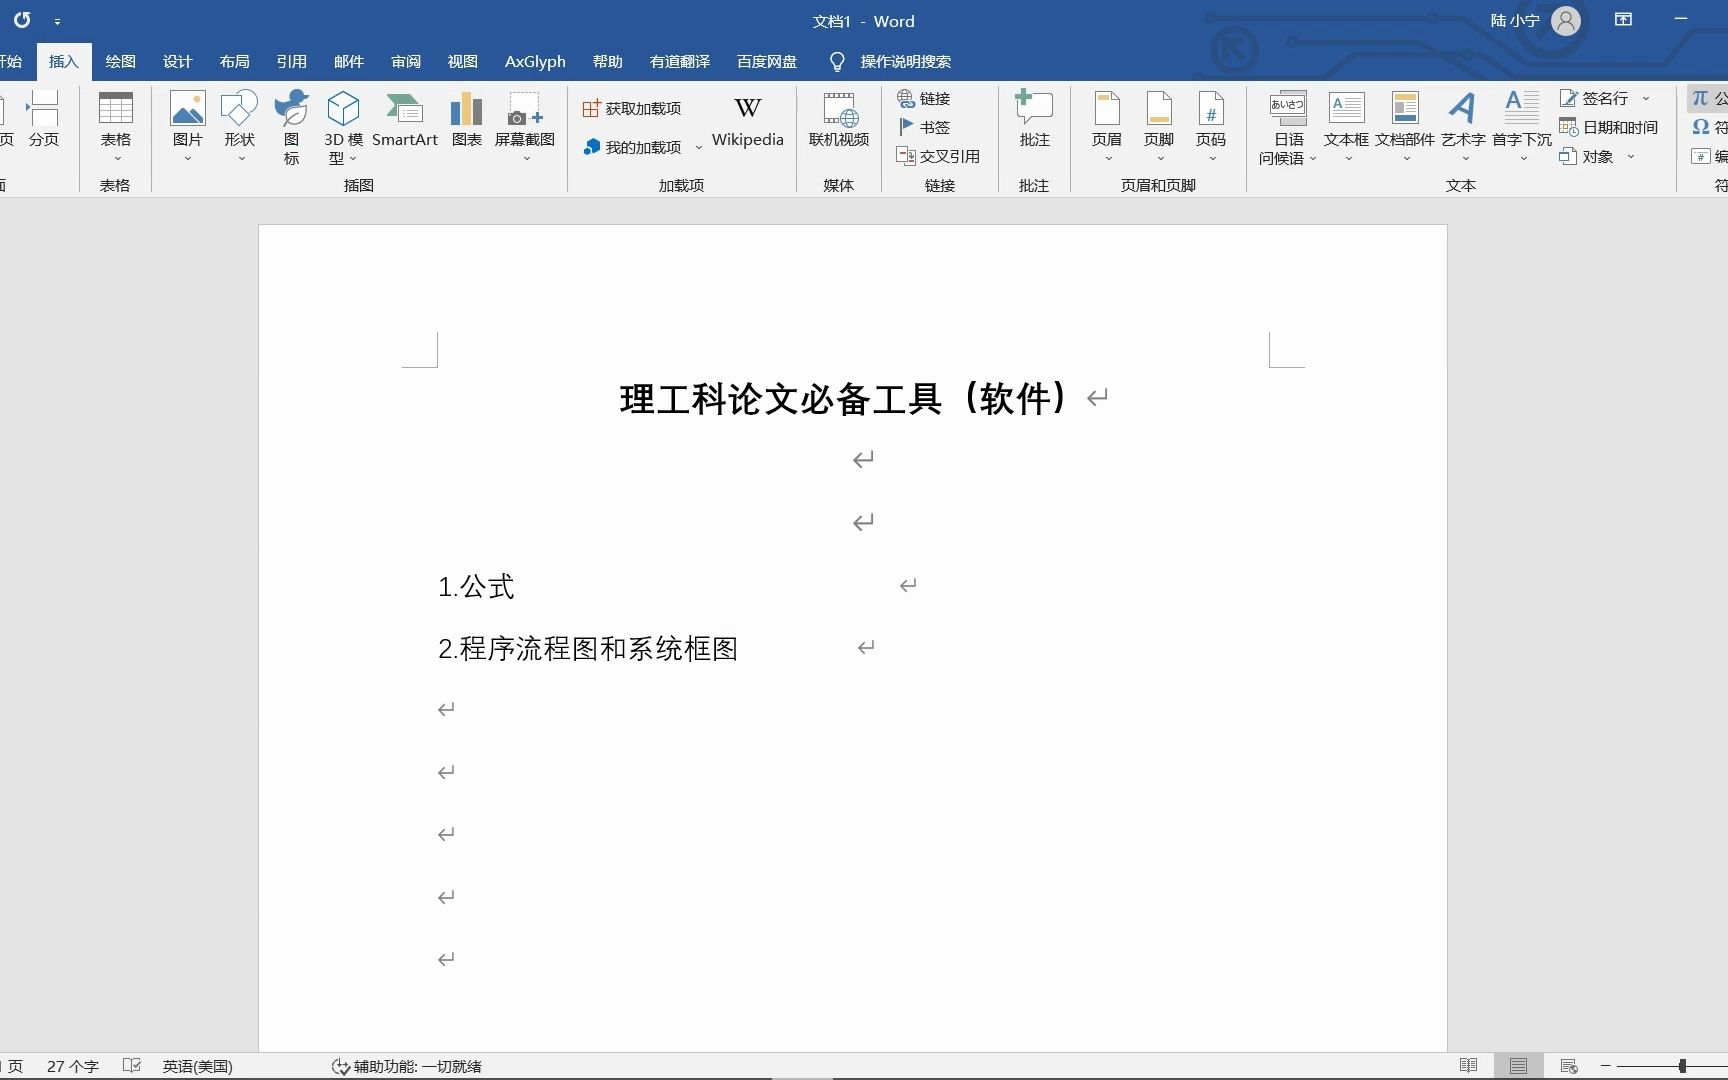Add a comment with 批注
1728x1080 pixels.
tap(1034, 120)
